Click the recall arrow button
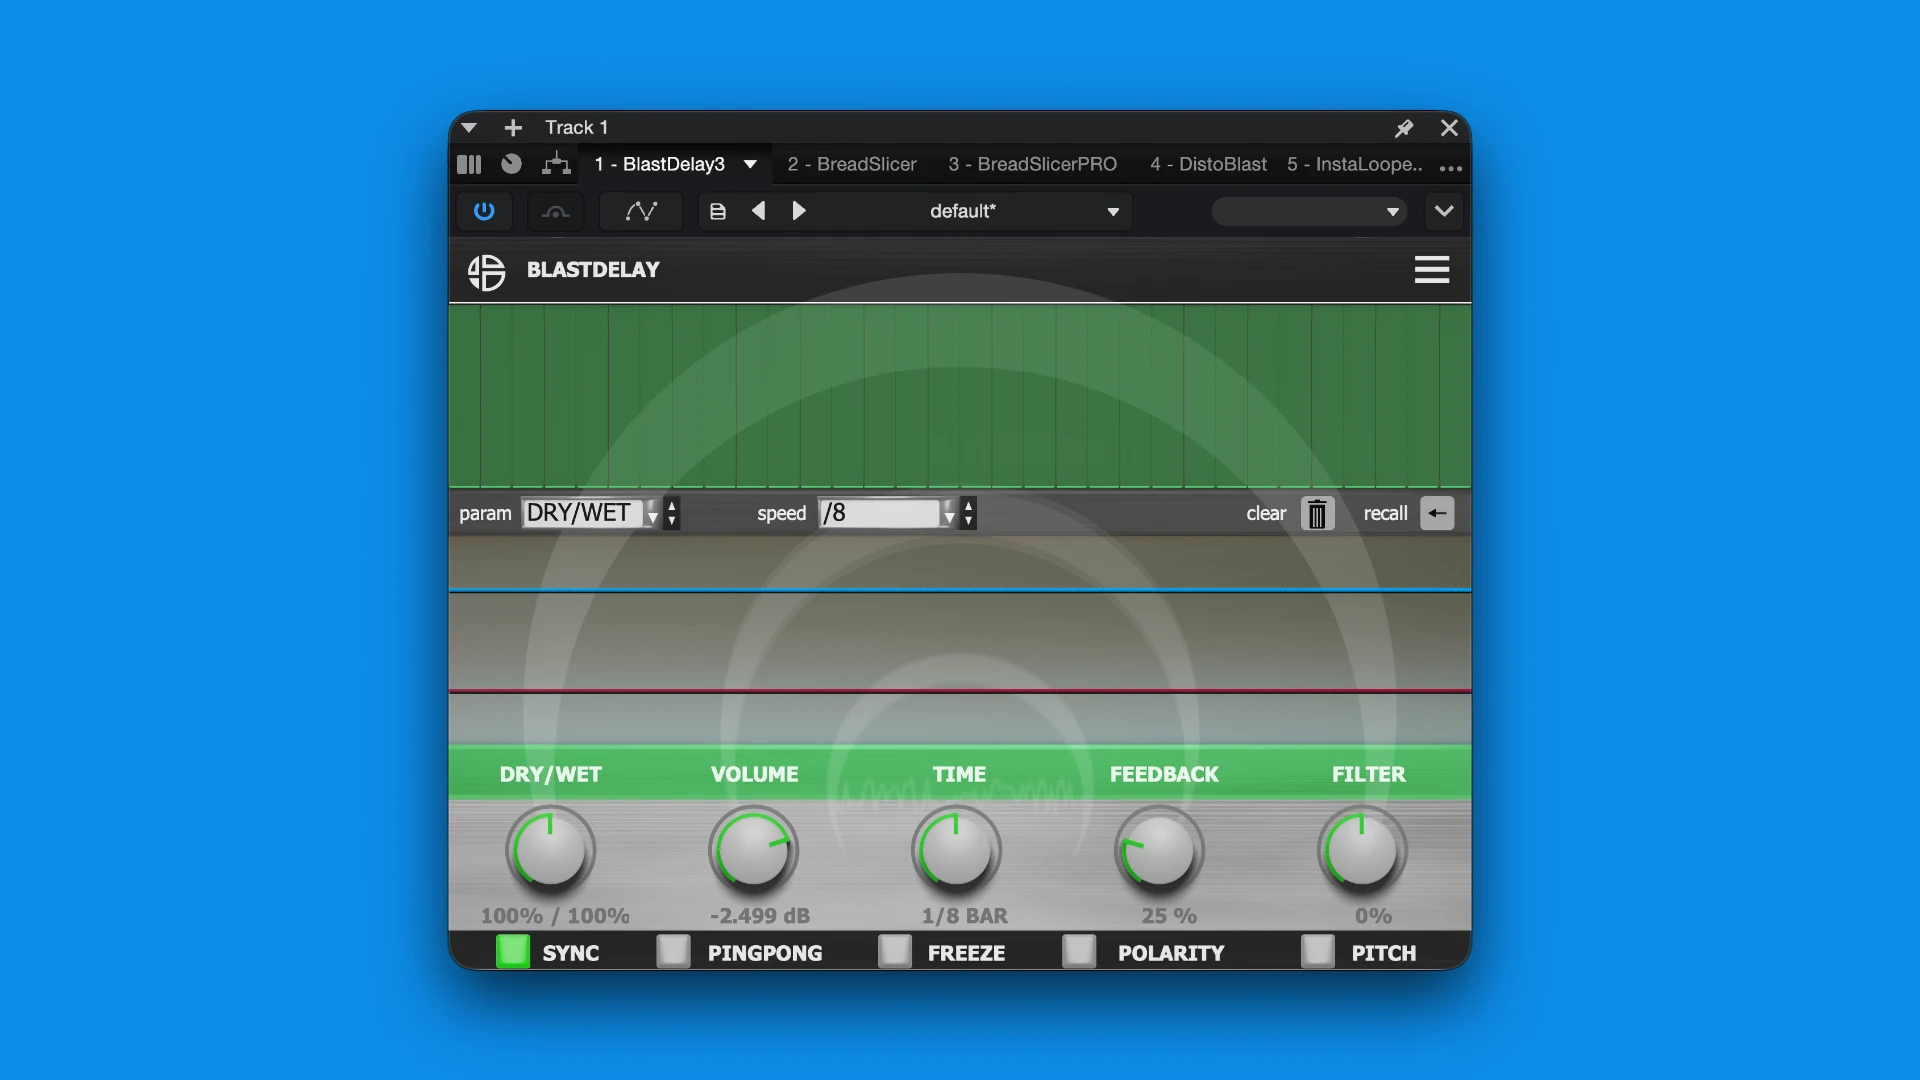The height and width of the screenshot is (1080, 1920). click(1437, 513)
